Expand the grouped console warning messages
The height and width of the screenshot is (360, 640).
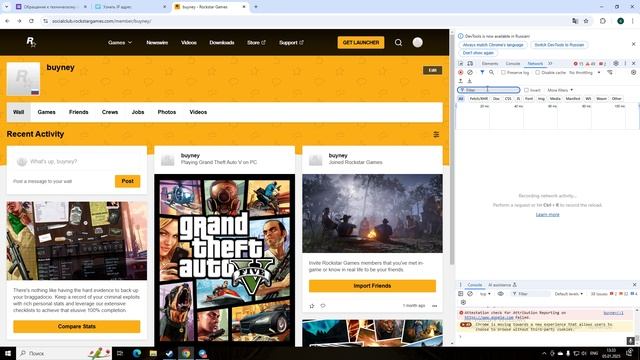click(x=466, y=324)
